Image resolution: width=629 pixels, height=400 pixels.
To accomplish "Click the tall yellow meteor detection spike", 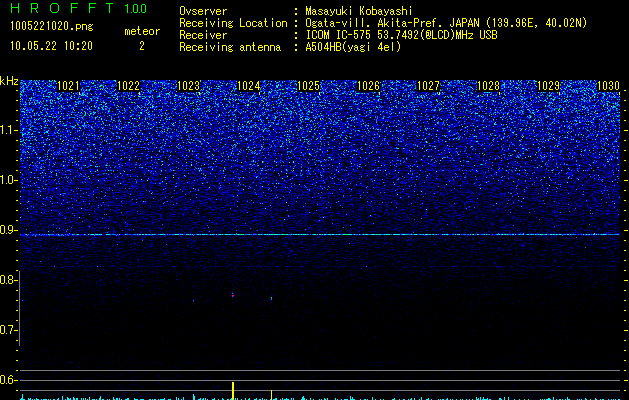I will tap(233, 391).
